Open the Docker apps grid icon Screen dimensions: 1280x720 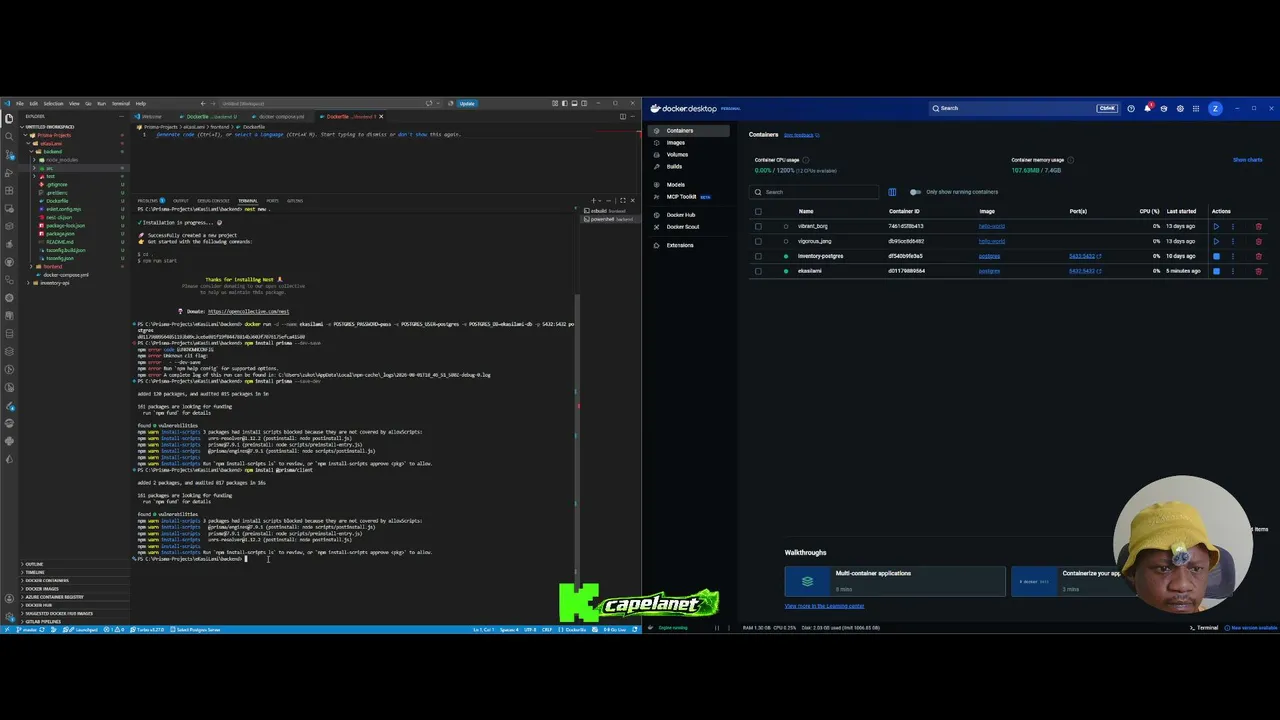click(1197, 108)
